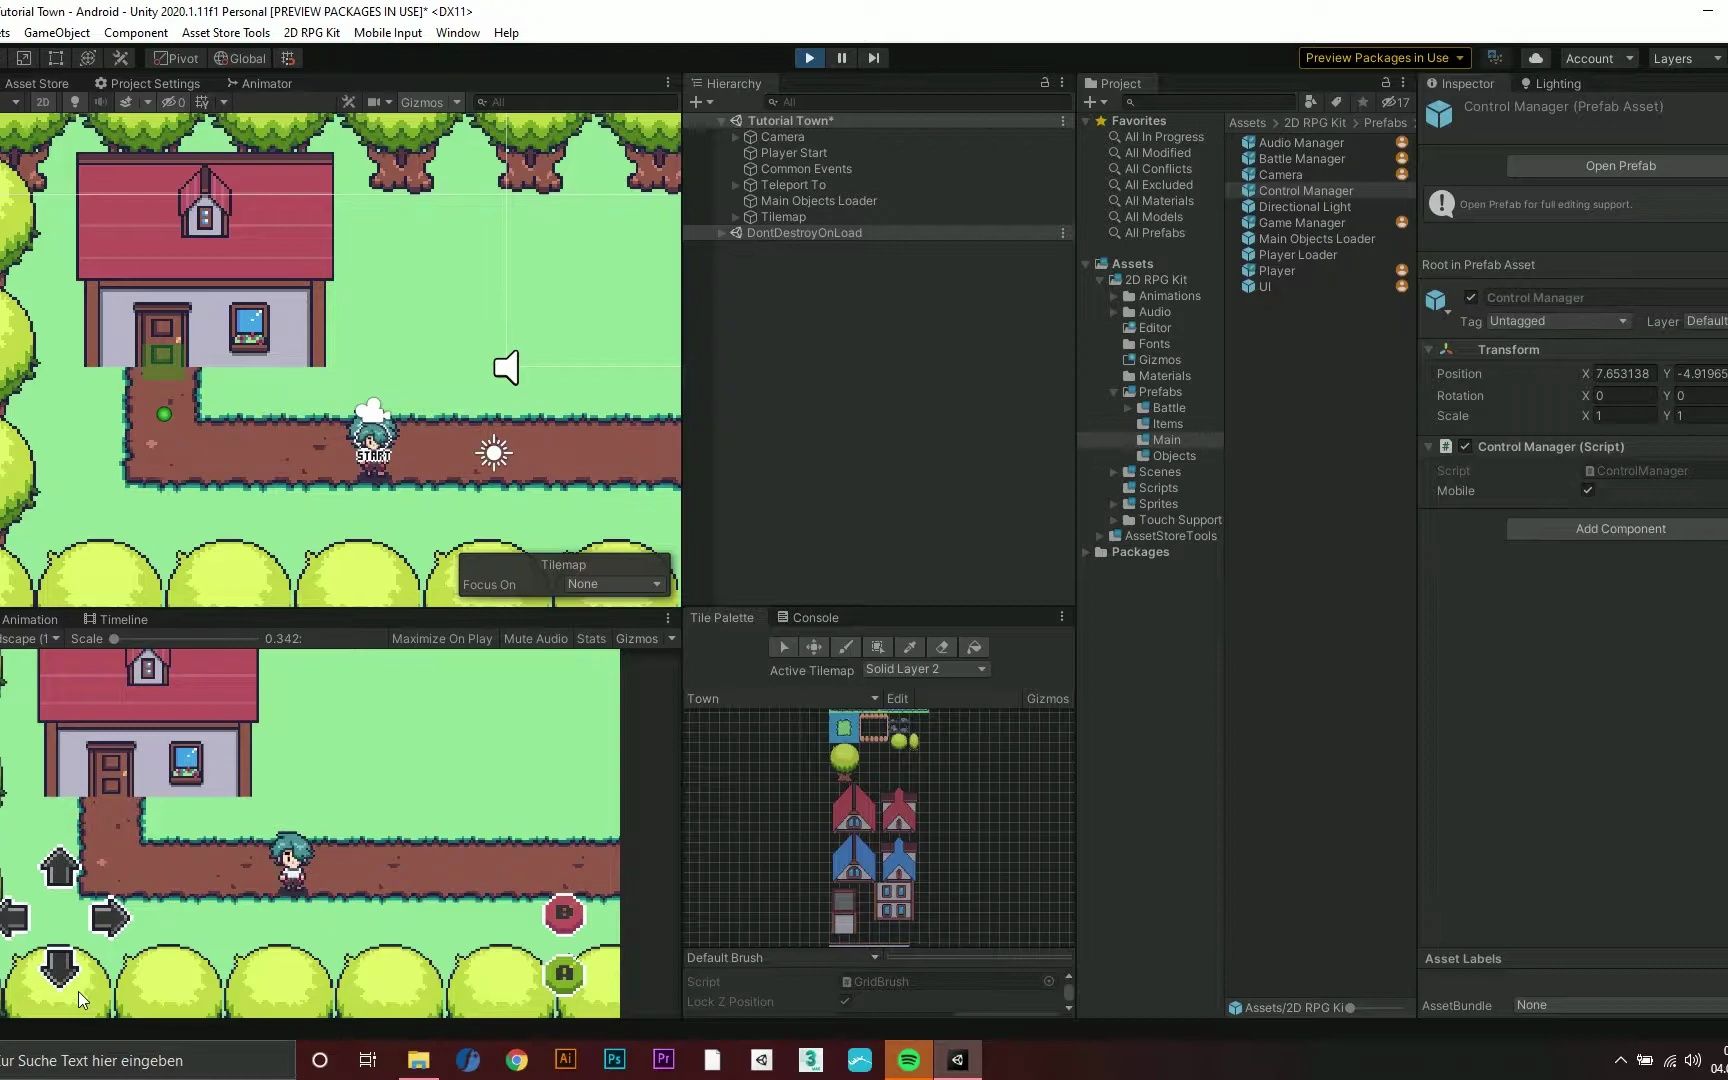Open the GameObject menu
This screenshot has width=1728, height=1080.
coord(56,32)
